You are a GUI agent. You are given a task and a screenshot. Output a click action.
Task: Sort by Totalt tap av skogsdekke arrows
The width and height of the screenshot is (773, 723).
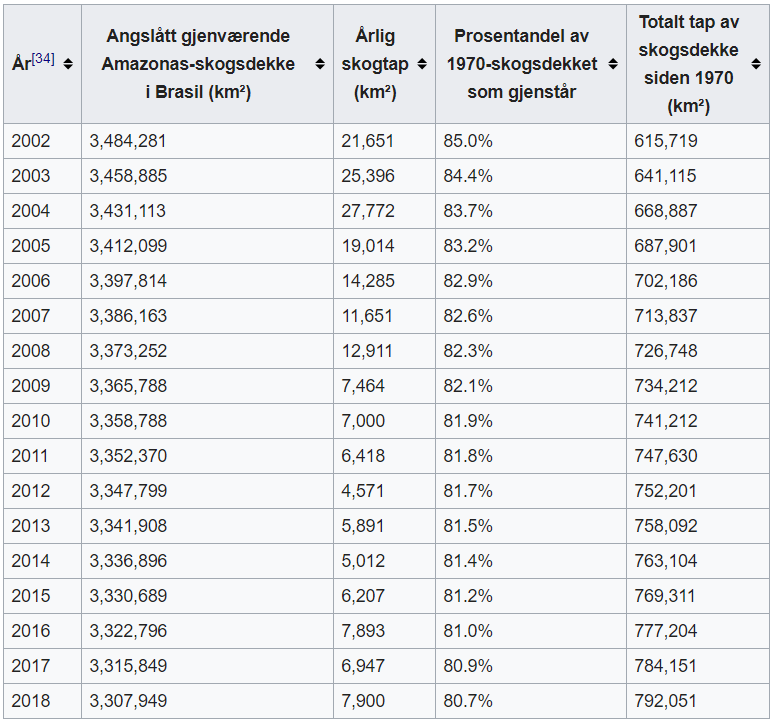(756, 64)
